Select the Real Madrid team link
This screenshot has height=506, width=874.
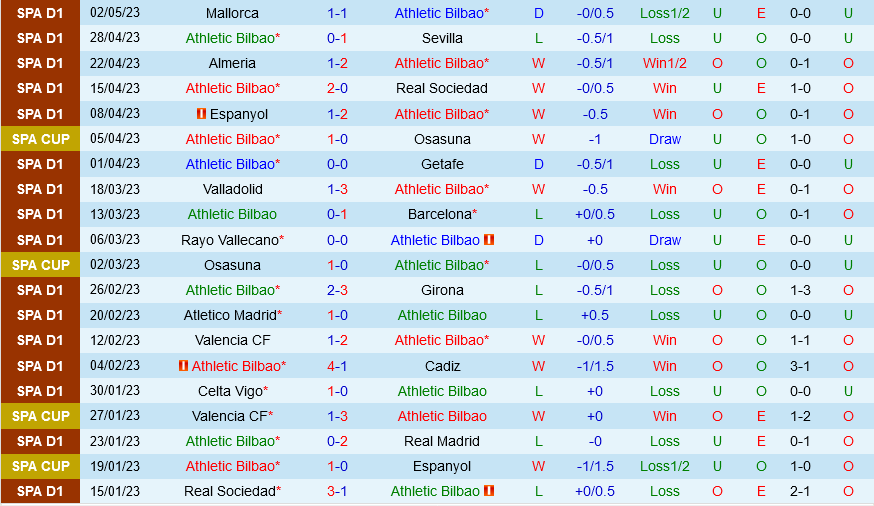tap(442, 441)
